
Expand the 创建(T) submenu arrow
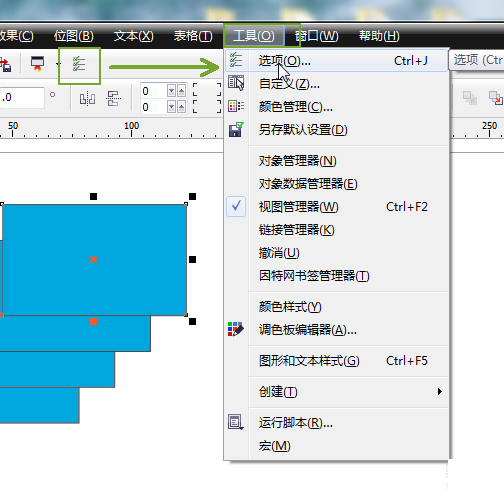point(440,391)
